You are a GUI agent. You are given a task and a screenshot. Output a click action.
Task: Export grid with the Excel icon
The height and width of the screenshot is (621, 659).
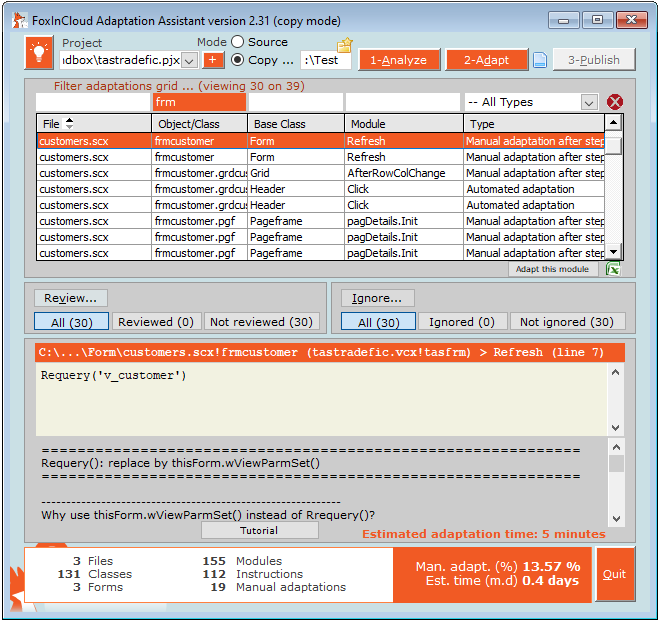tap(613, 269)
